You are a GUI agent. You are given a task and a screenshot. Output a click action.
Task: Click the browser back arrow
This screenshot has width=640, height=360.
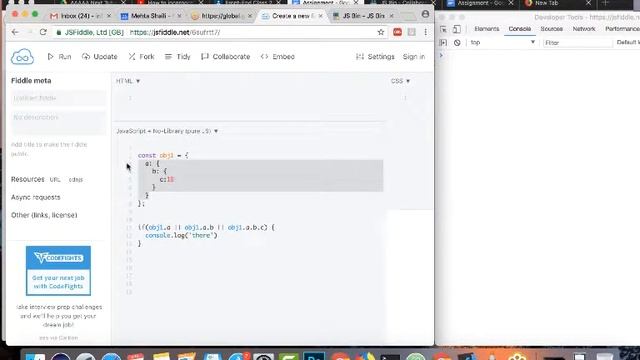(15, 32)
